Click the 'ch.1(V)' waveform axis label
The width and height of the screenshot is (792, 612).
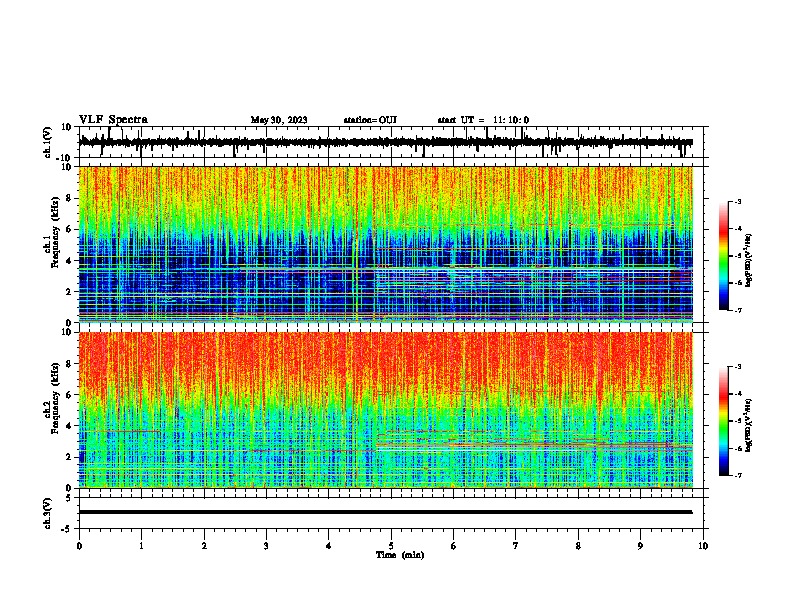point(49,142)
